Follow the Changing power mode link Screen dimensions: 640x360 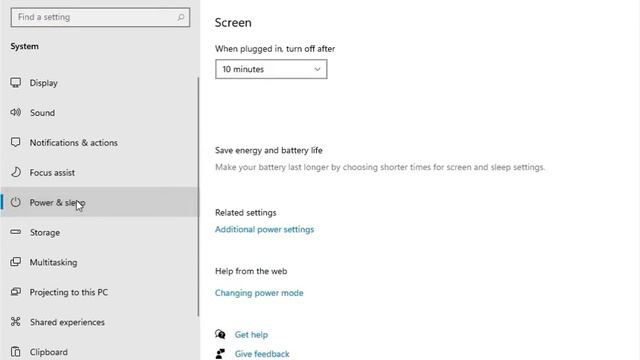pos(259,293)
